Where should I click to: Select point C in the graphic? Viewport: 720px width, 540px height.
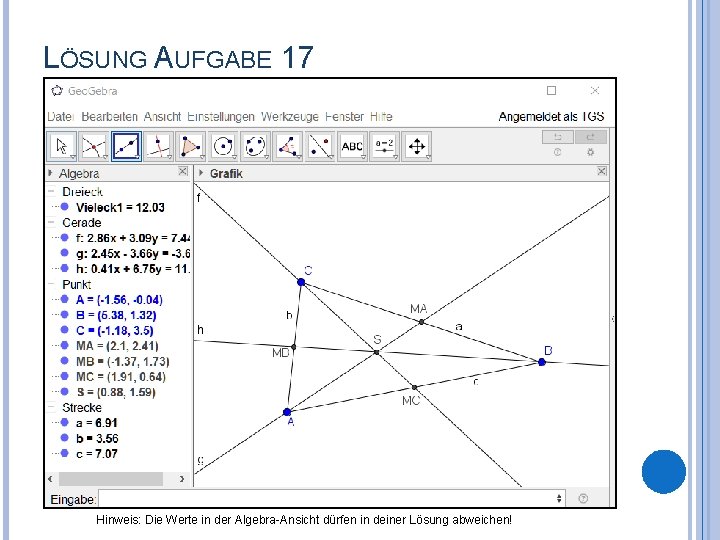tap(301, 282)
